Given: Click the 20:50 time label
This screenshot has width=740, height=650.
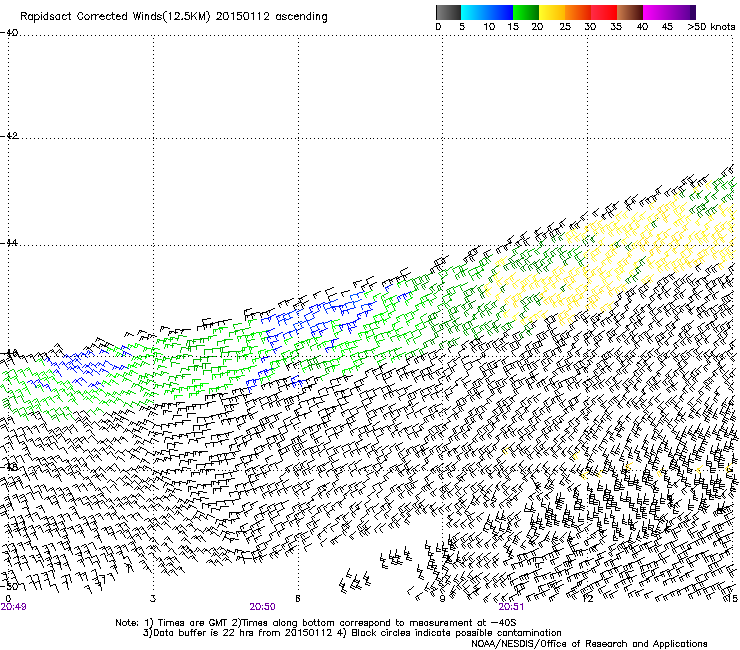Looking at the screenshot, I should 262,607.
